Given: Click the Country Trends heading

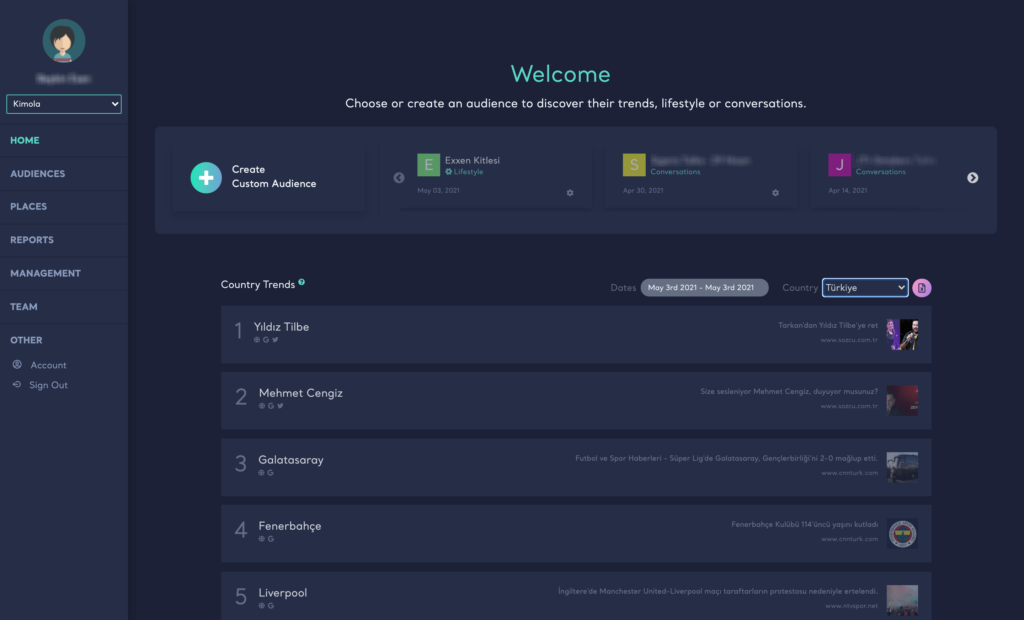Looking at the screenshot, I should [x=258, y=285].
